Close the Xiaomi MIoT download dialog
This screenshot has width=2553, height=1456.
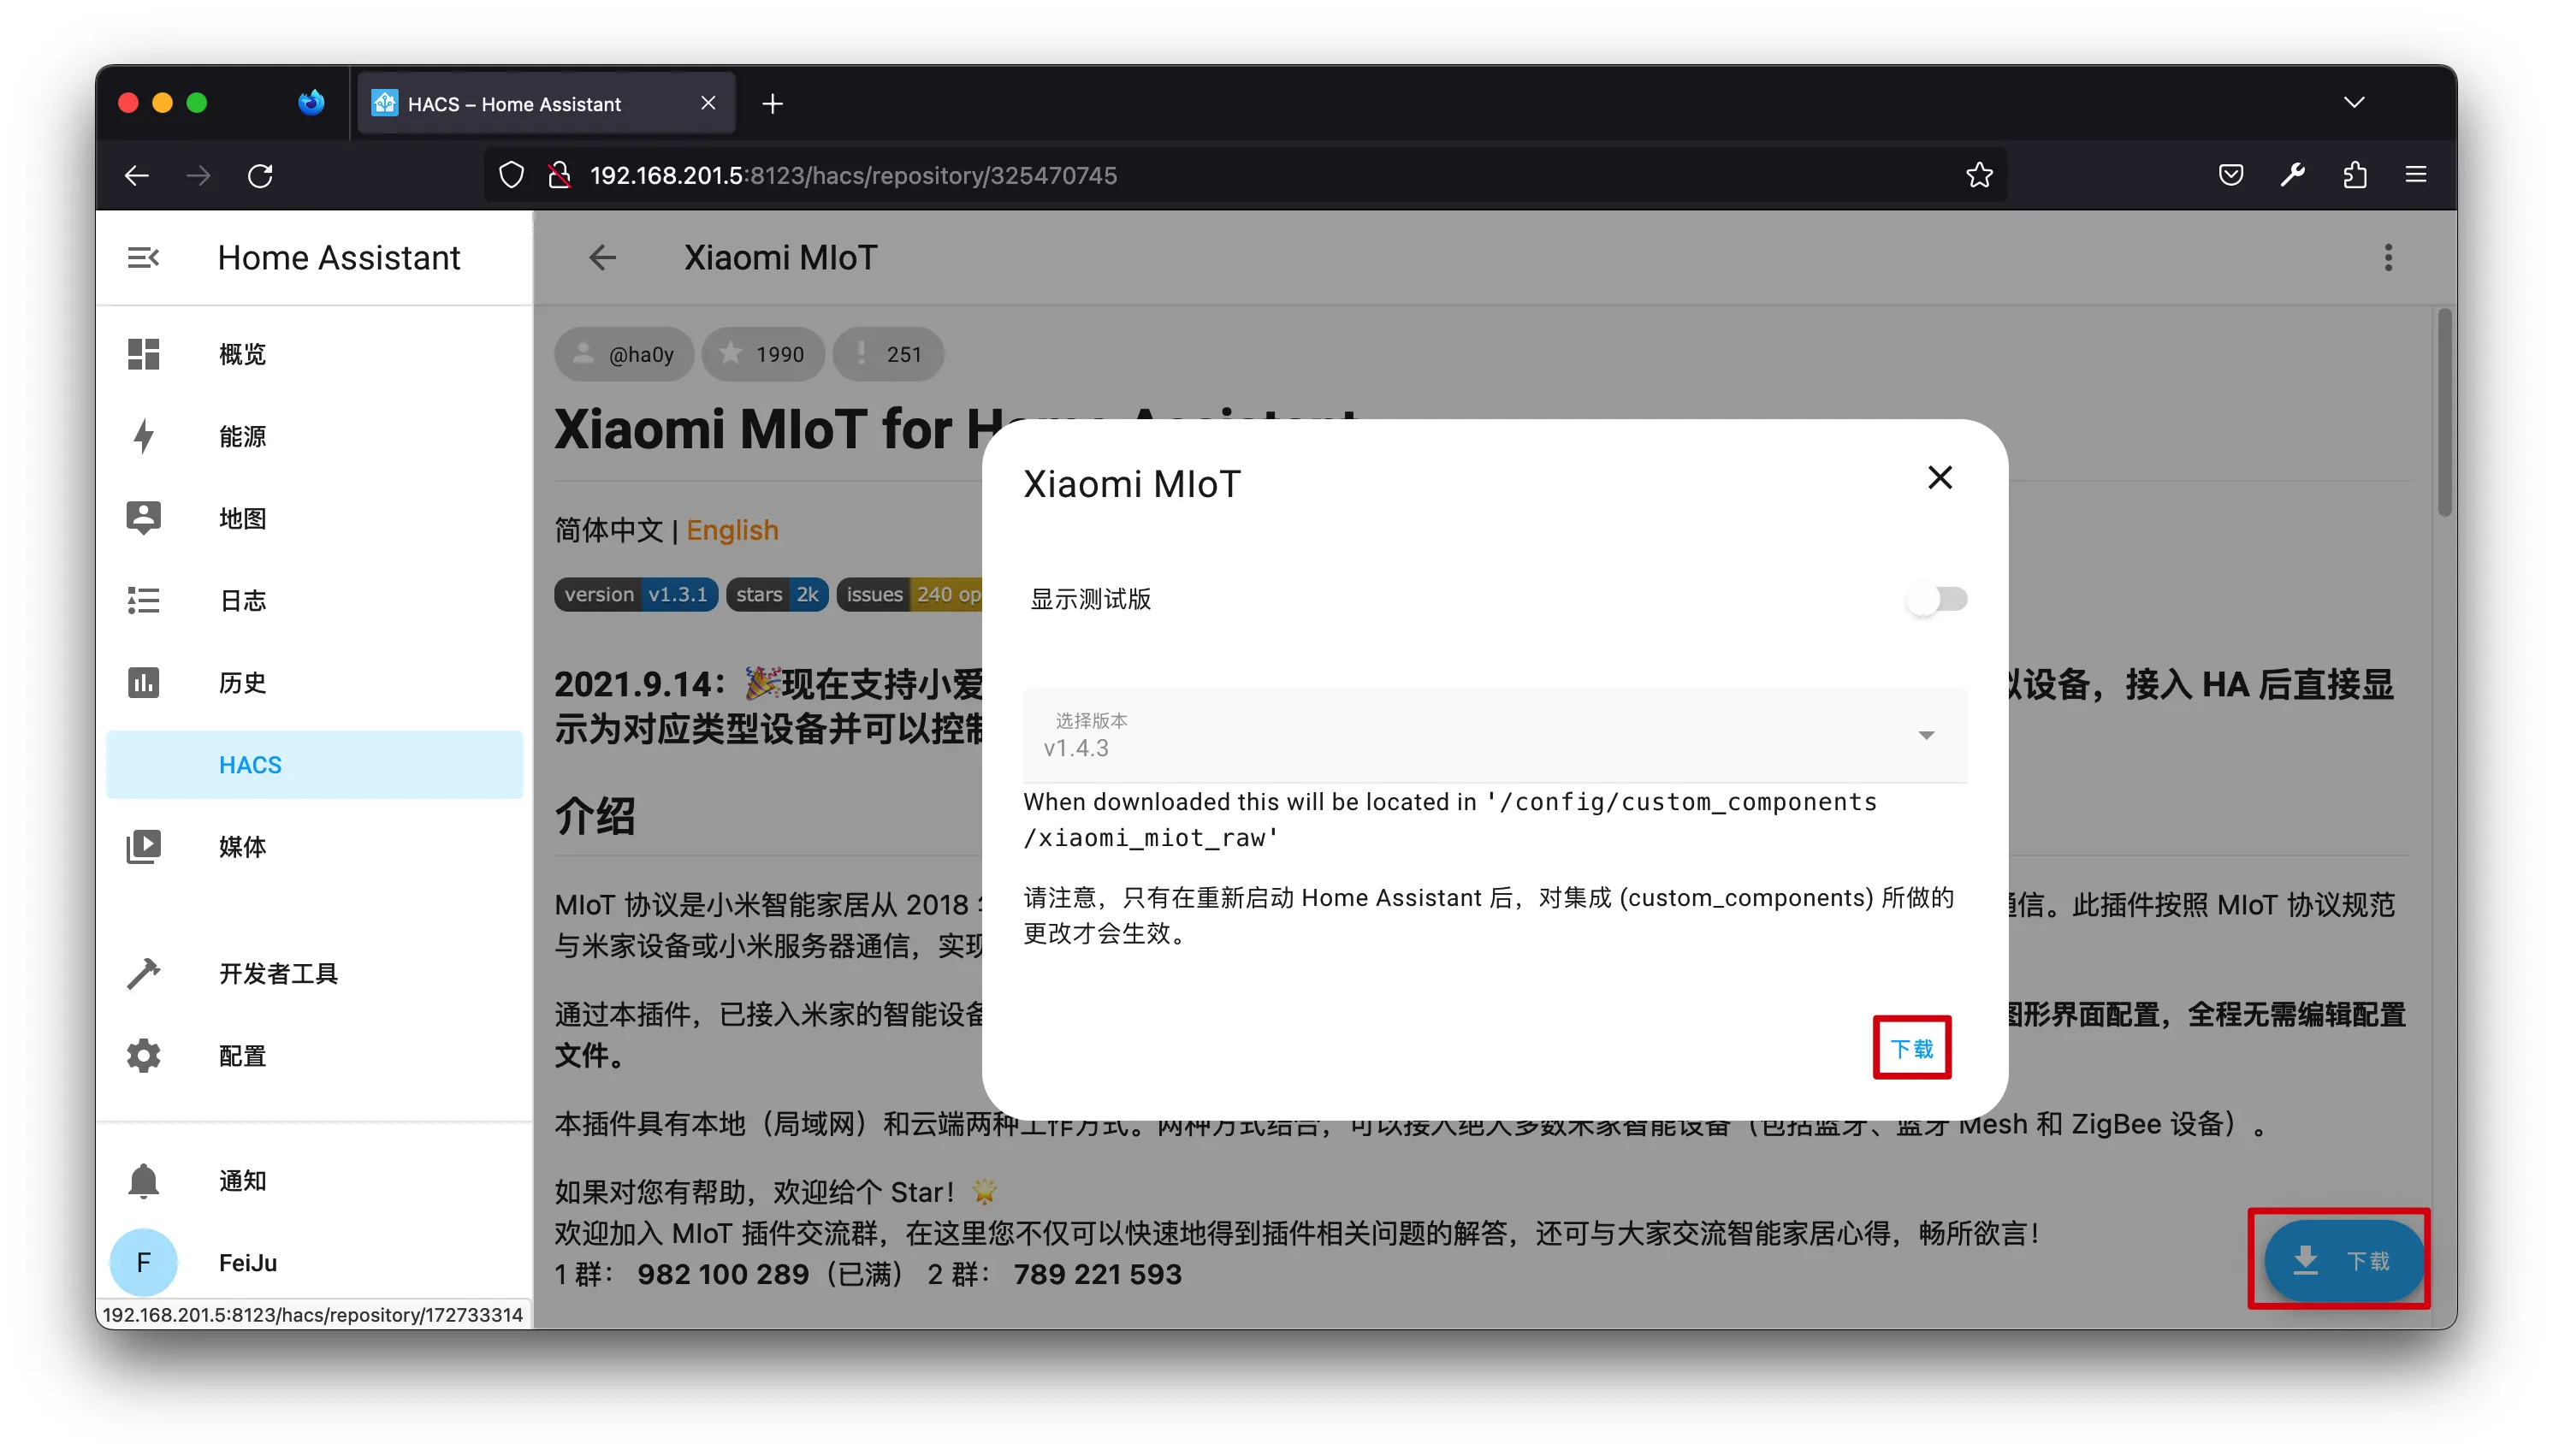coord(1939,477)
